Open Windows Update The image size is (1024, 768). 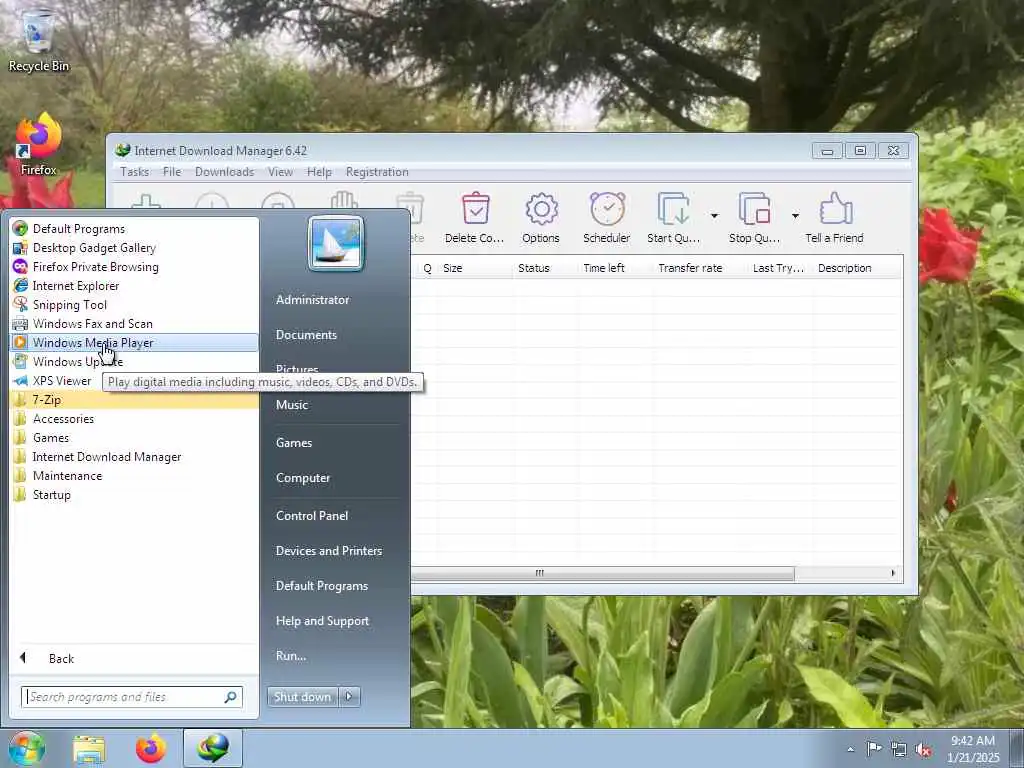coord(134,361)
